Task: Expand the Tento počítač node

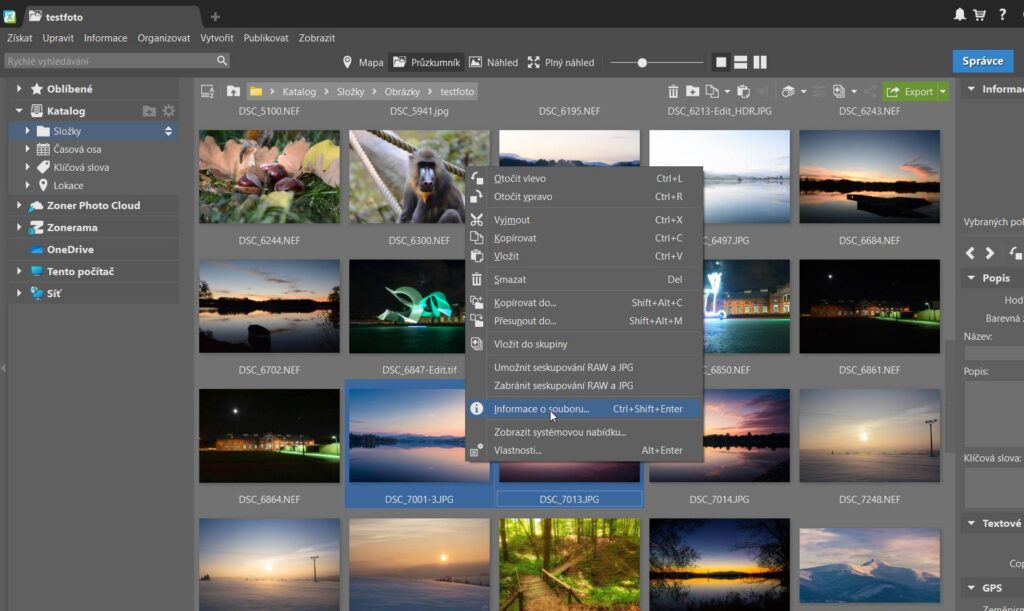Action: click(x=19, y=271)
